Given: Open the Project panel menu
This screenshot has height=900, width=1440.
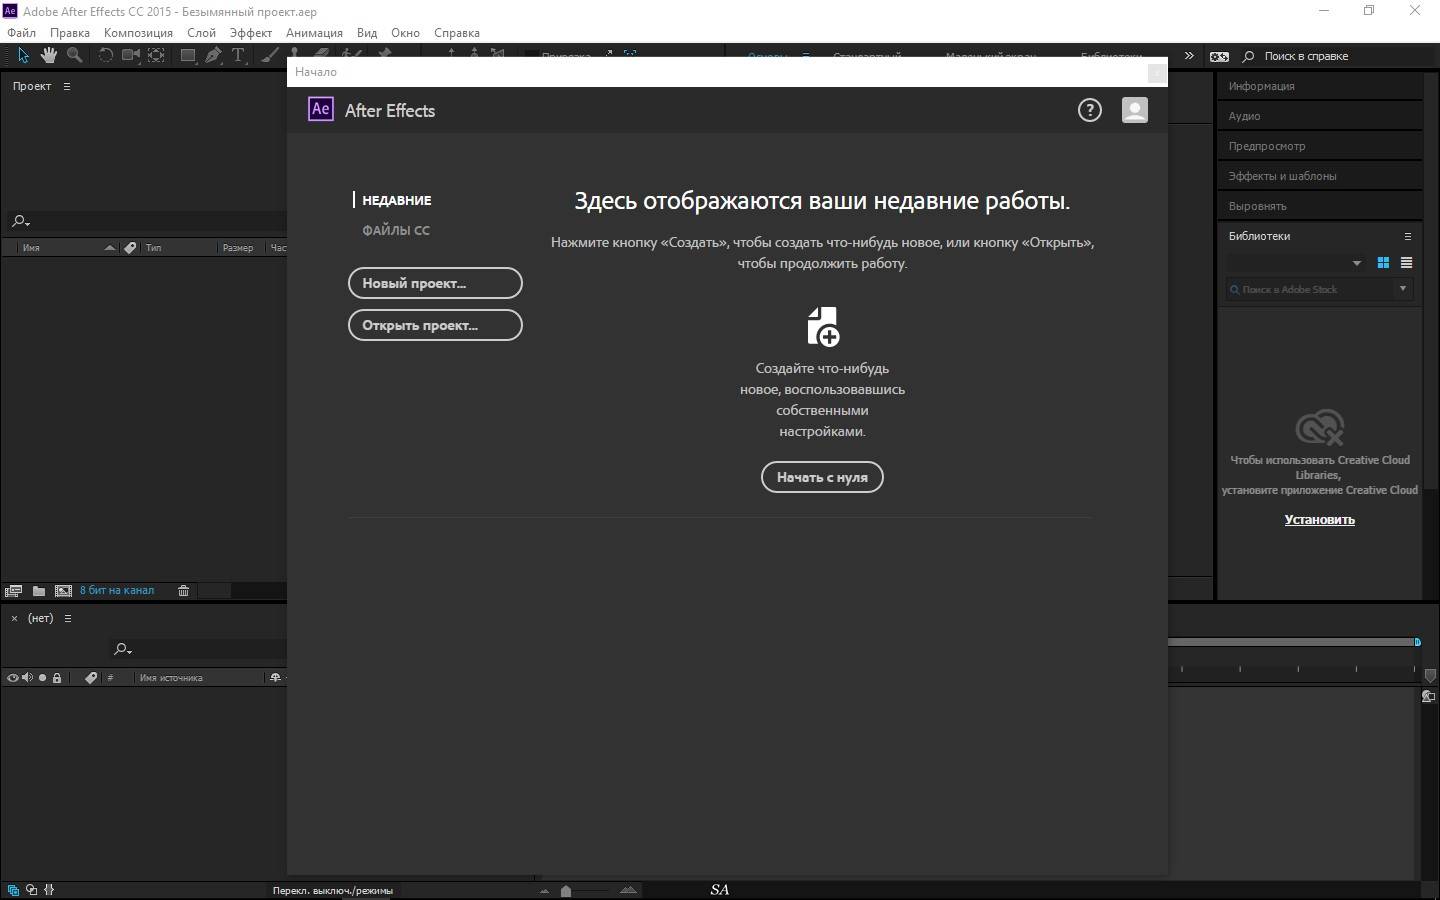Looking at the screenshot, I should [67, 87].
